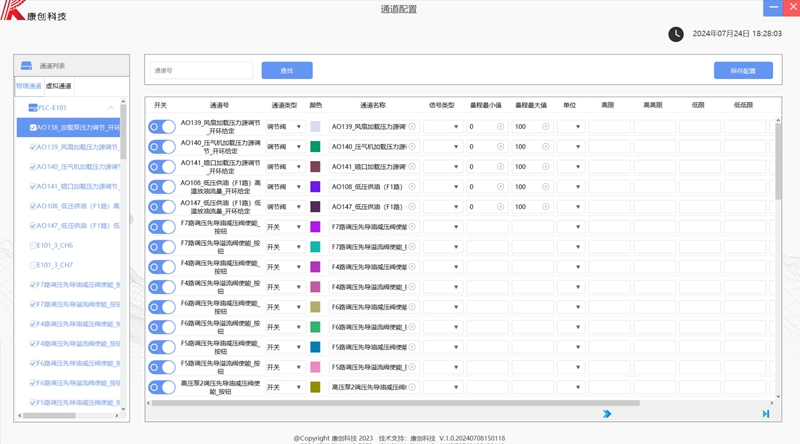Clear name field of F5路调压先导溢流阀使能 row
Viewport: 800px width, 444px height.
(412, 367)
